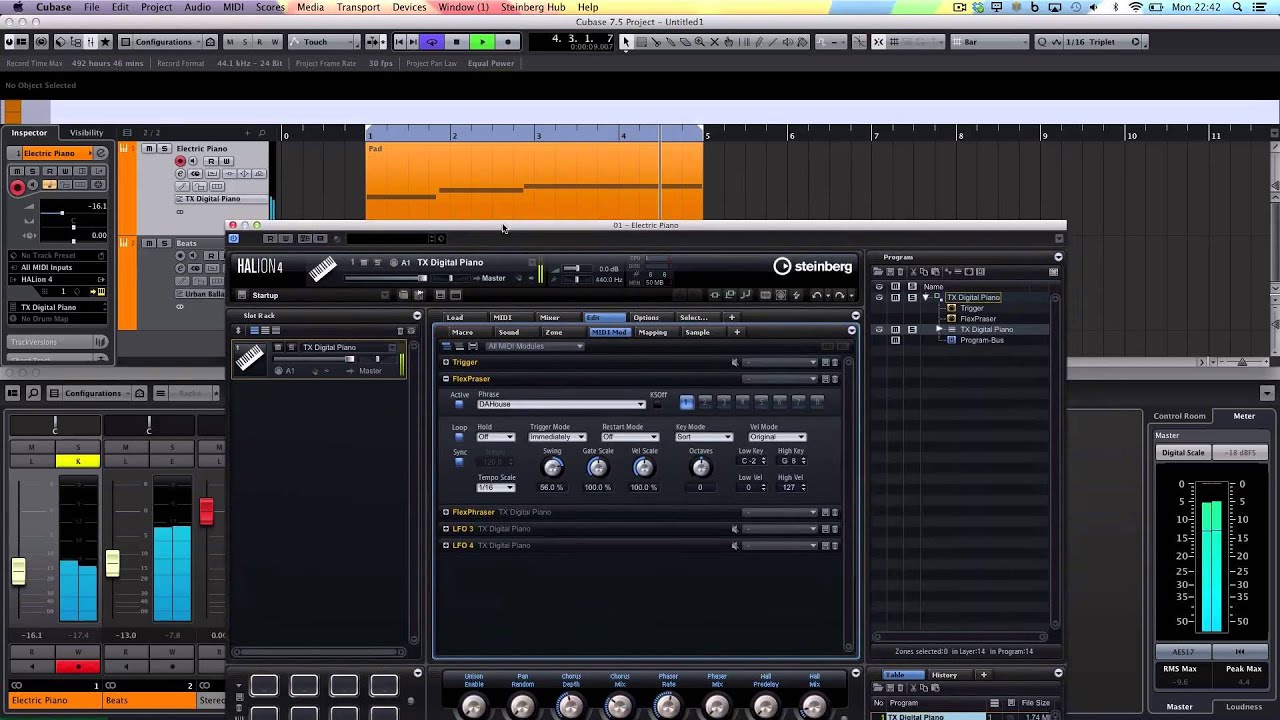This screenshot has height=720, width=1280.
Task: Select FlexPhraser variation button 2
Action: click(x=705, y=402)
